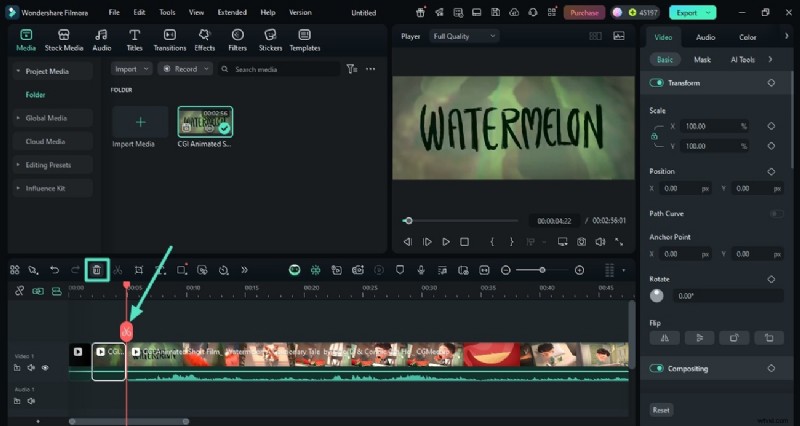Take a snapshot of the player frame
The image size is (800, 426).
580,242
